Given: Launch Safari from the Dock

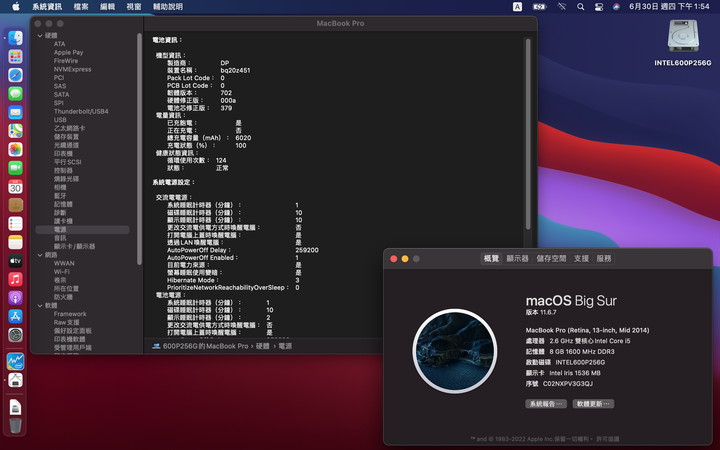Looking at the screenshot, I should tap(15, 75).
